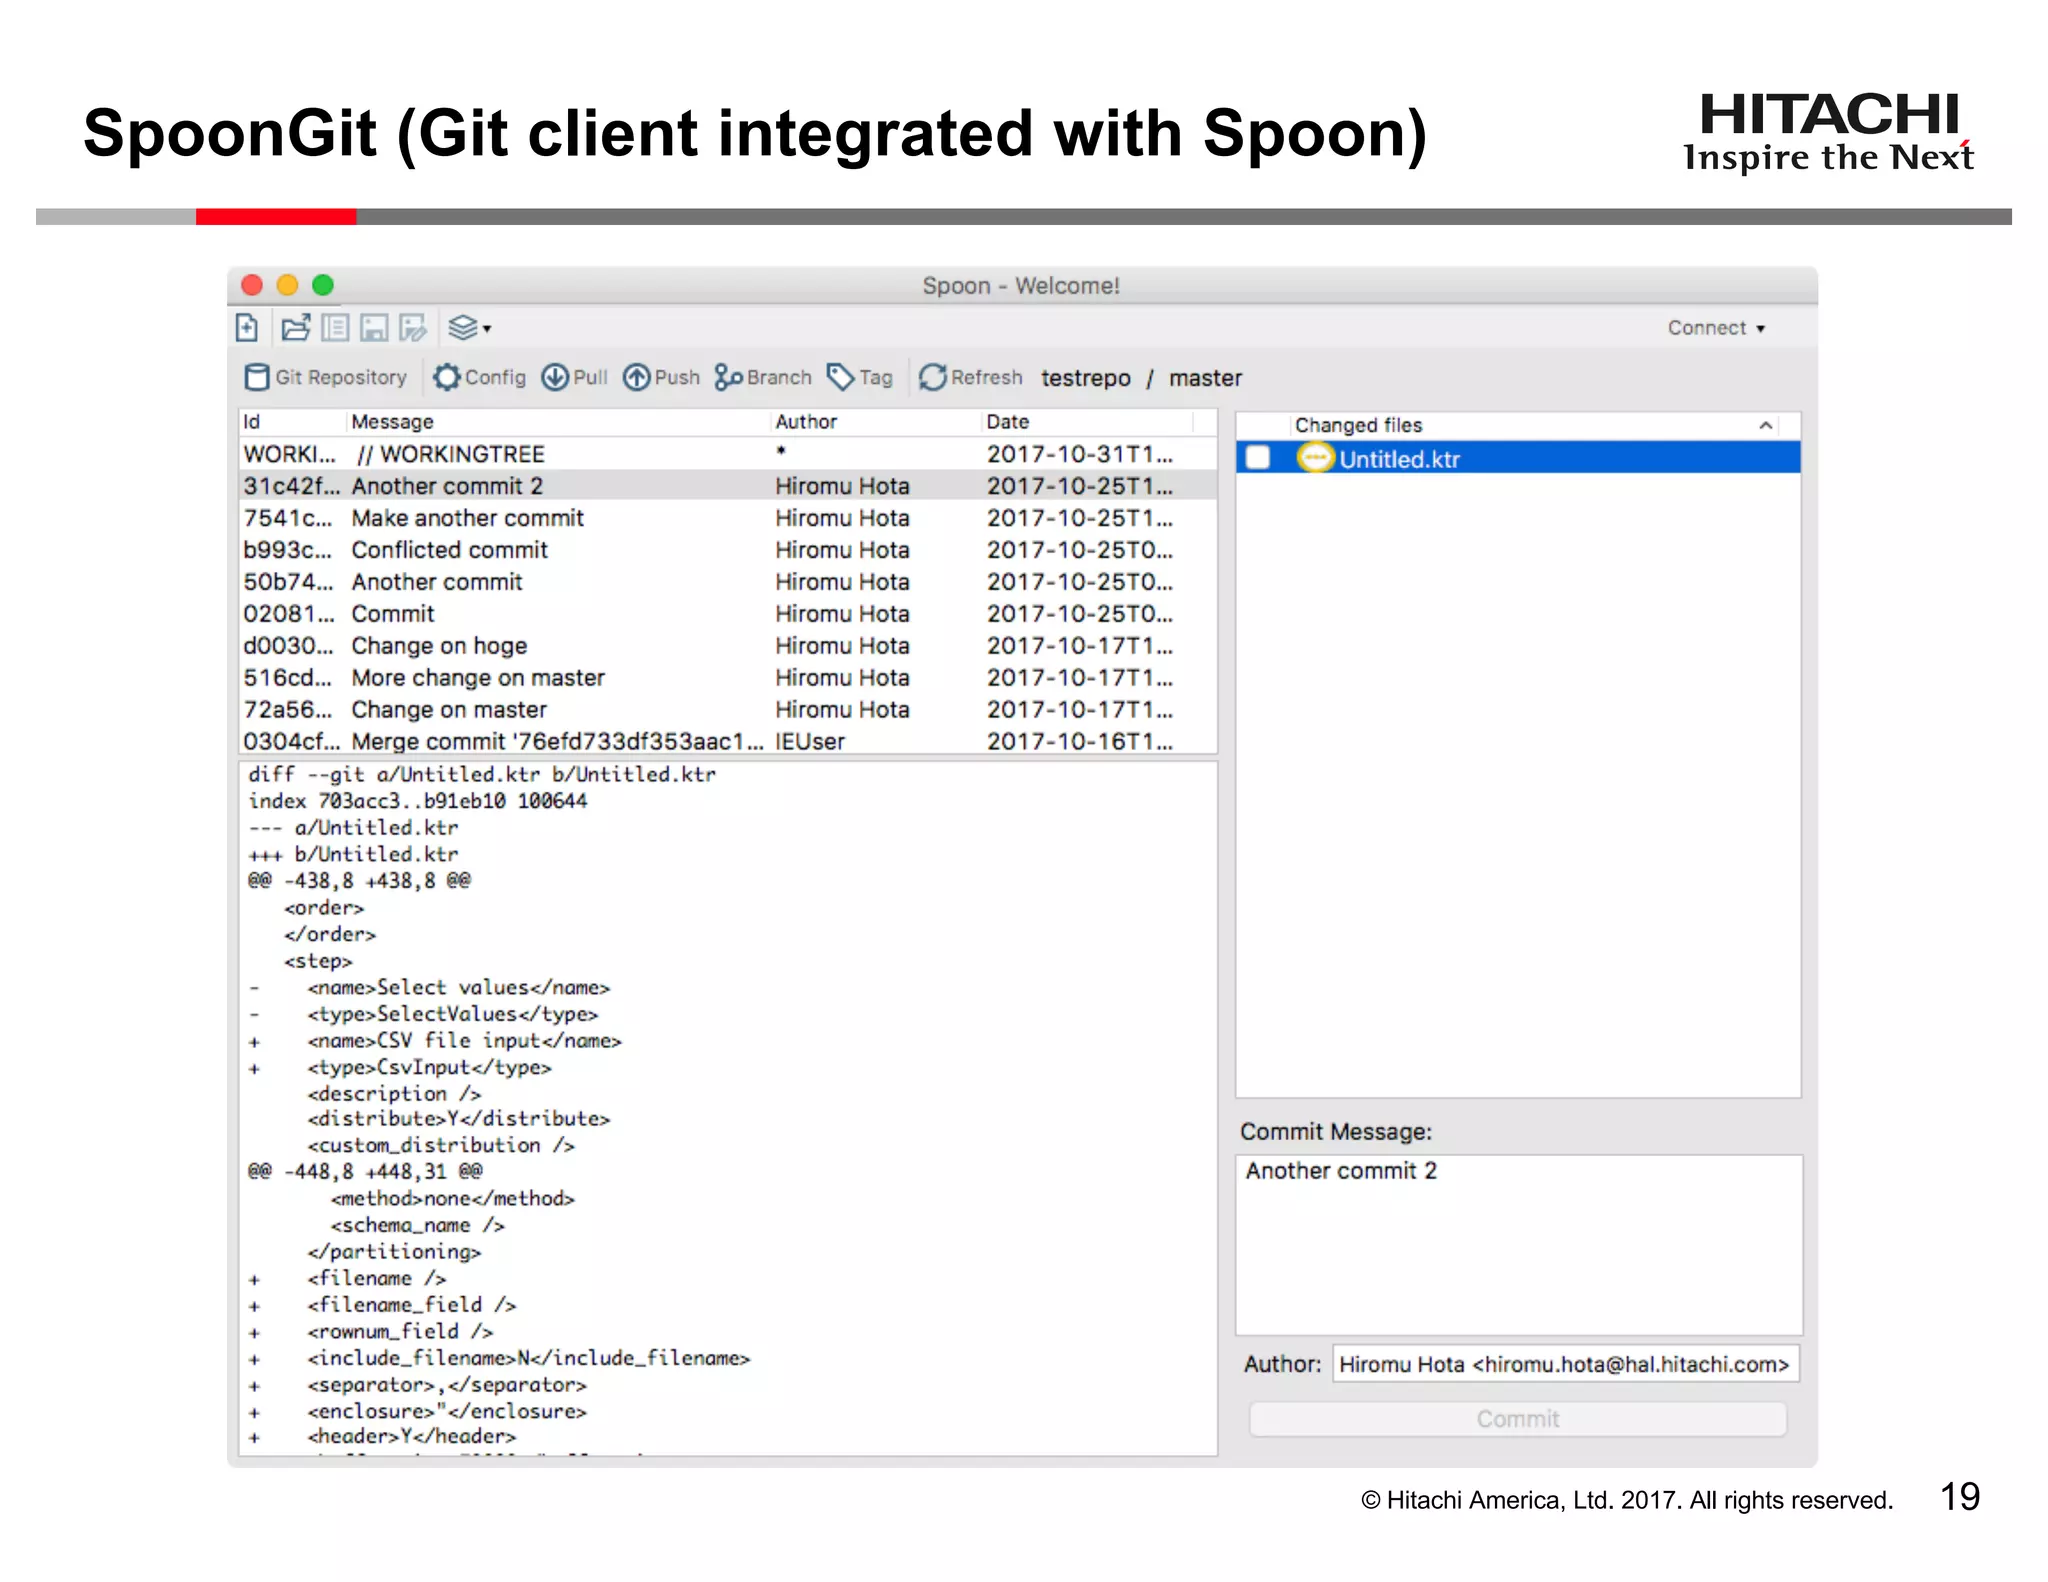Collapse the Changed files sort chevron
The image size is (2048, 1582).
click(x=1766, y=425)
